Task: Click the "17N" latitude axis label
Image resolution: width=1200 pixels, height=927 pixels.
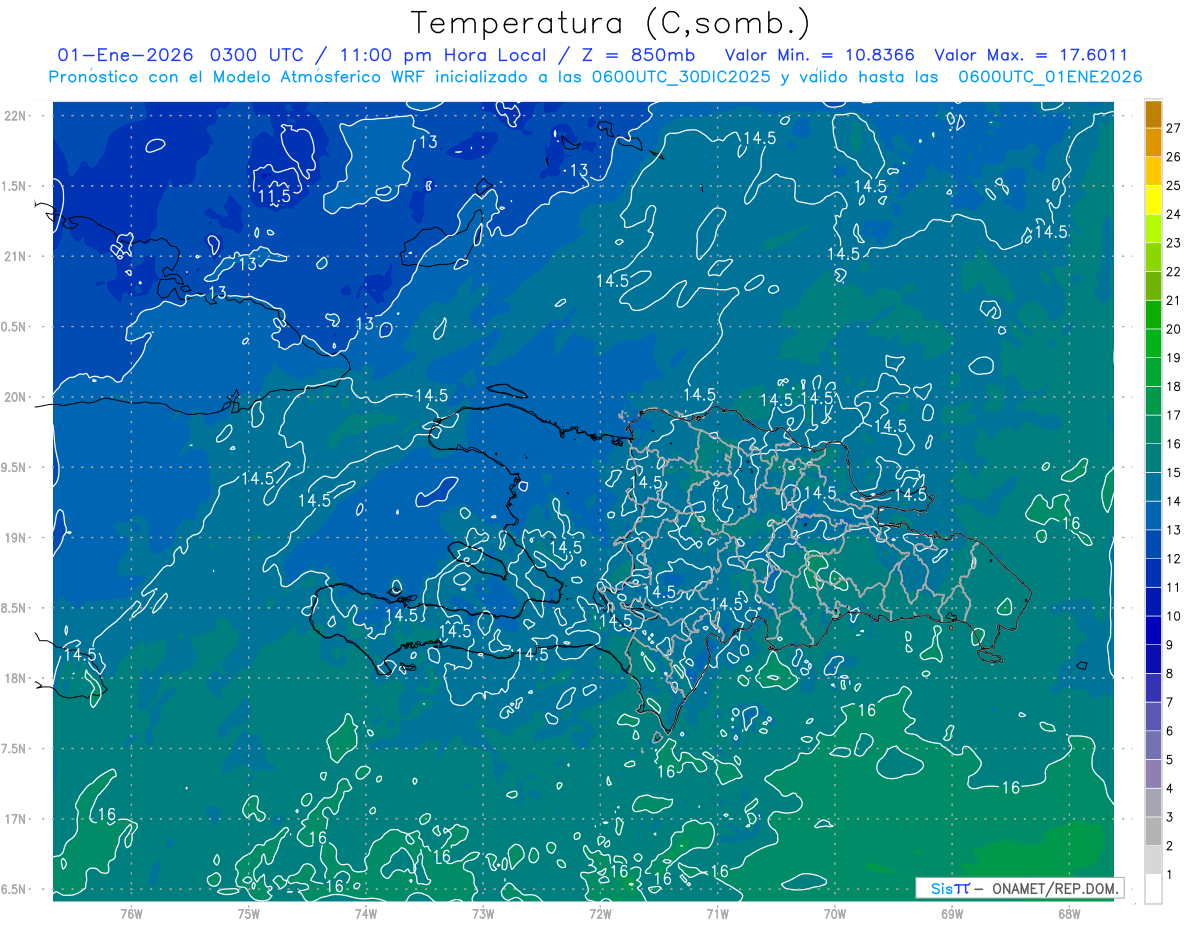Action: tap(15, 820)
